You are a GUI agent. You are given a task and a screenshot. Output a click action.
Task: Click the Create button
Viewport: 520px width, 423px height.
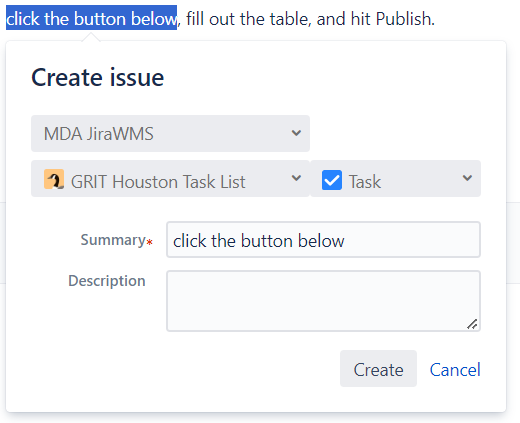[x=378, y=368]
